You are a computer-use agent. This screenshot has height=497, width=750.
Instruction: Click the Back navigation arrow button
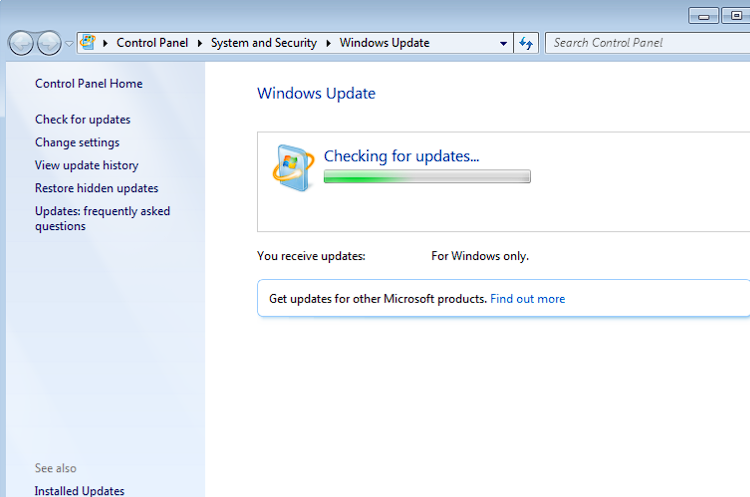20,43
